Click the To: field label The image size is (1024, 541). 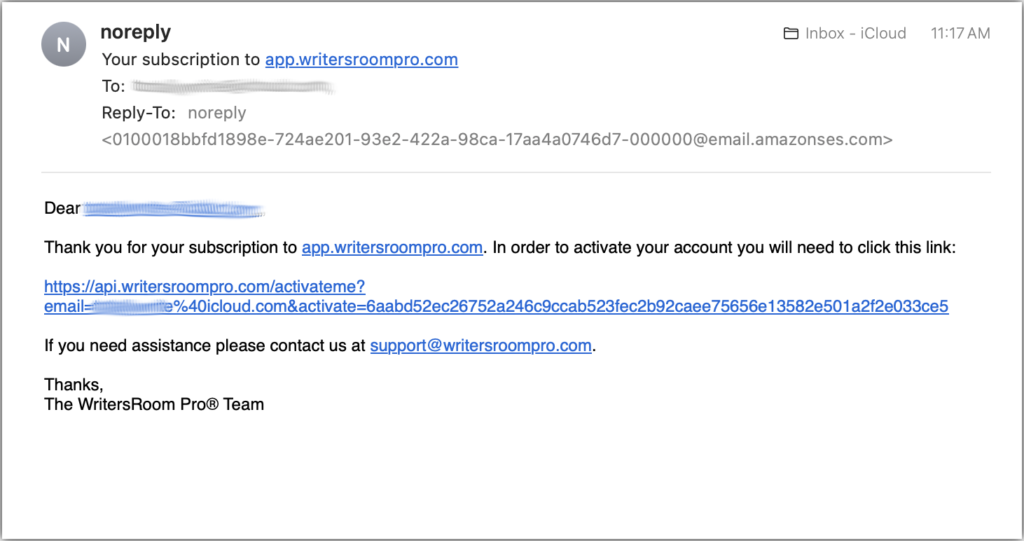pyautogui.click(x=113, y=86)
